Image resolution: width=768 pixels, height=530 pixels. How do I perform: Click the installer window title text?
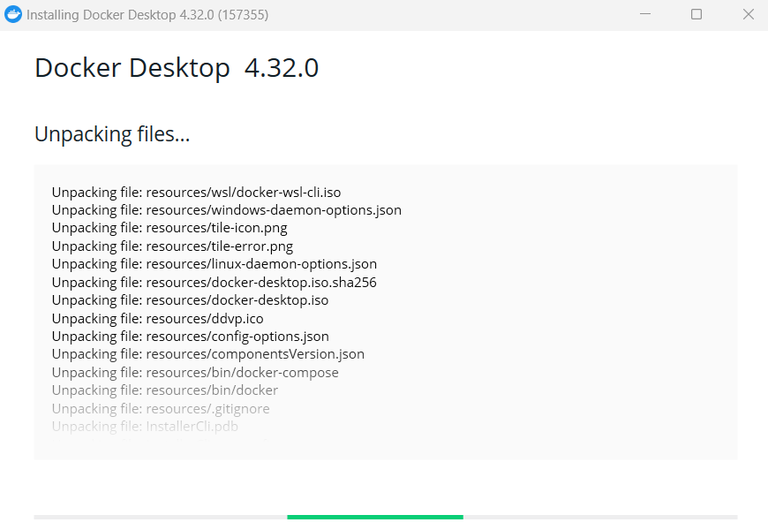coord(147,15)
